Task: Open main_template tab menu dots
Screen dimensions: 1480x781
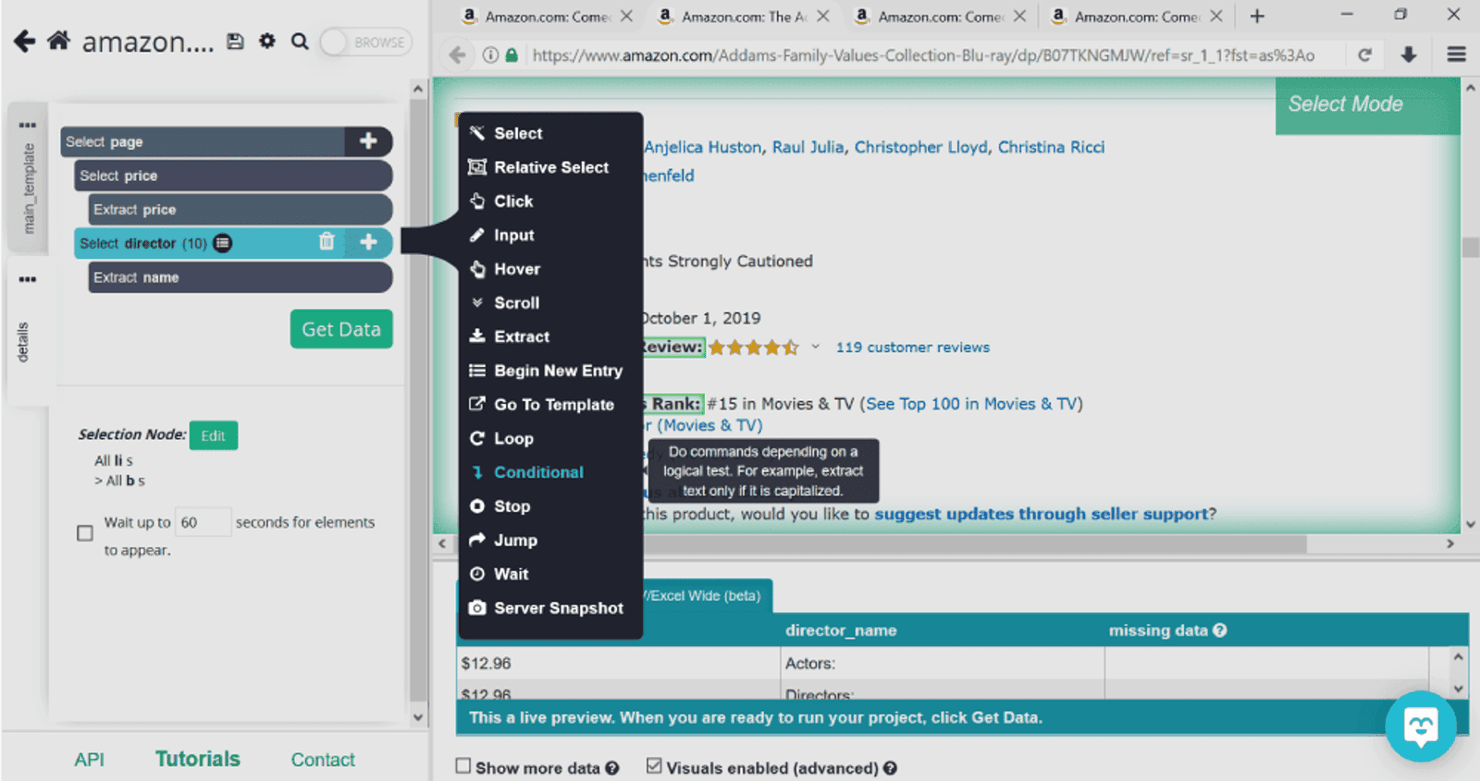Action: (x=27, y=126)
